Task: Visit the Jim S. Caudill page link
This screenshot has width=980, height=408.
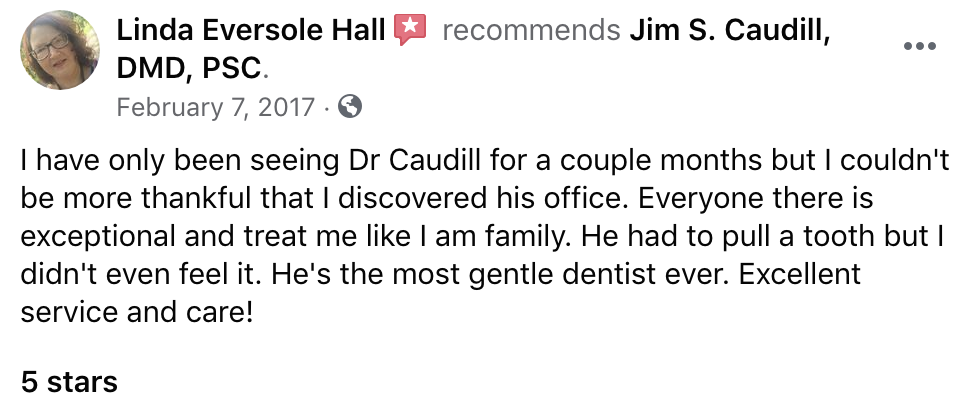Action: pos(730,32)
